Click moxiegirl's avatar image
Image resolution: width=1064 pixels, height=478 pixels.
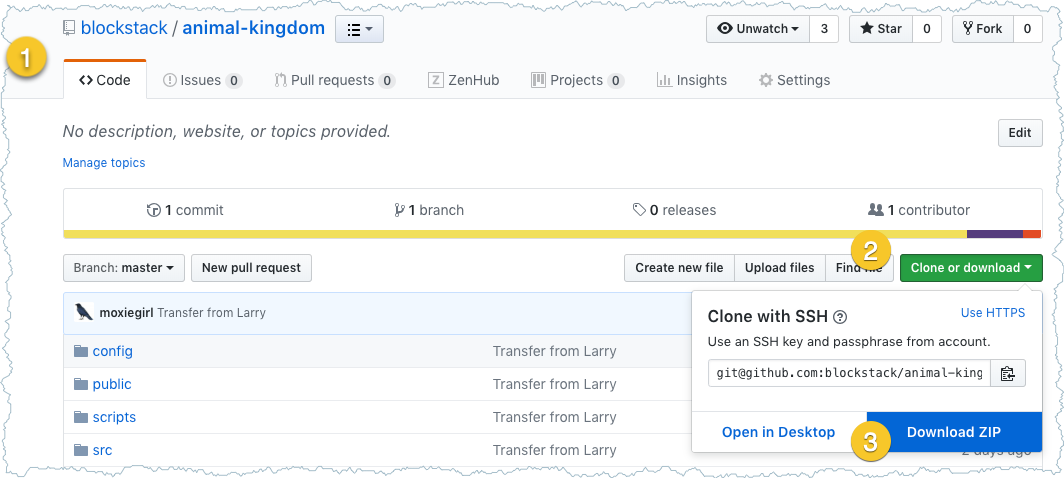[x=84, y=312]
